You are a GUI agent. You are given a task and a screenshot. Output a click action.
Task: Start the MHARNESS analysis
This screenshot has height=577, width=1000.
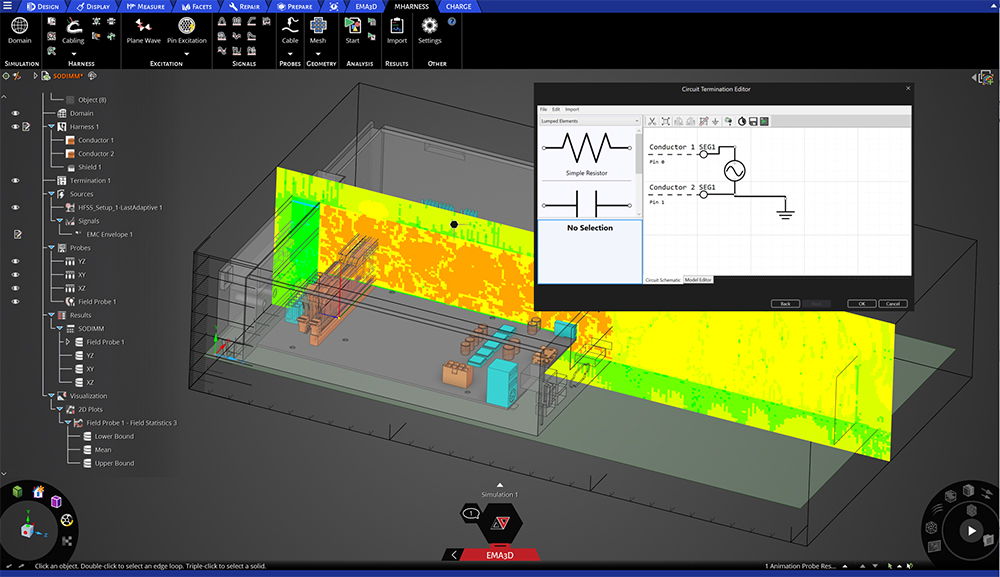click(352, 32)
